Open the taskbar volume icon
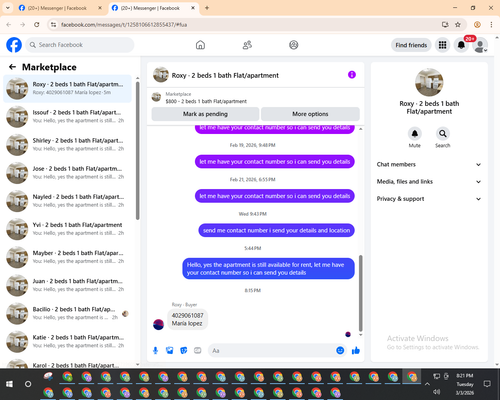Viewport: 500px width, 400px height. 436,392
